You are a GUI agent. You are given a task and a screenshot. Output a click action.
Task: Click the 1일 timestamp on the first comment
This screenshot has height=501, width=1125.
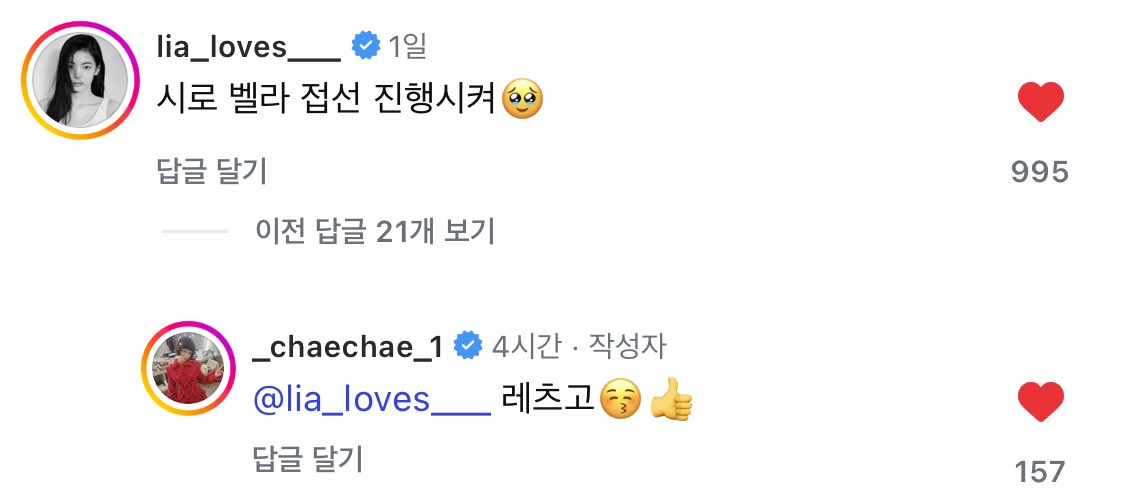(x=407, y=47)
